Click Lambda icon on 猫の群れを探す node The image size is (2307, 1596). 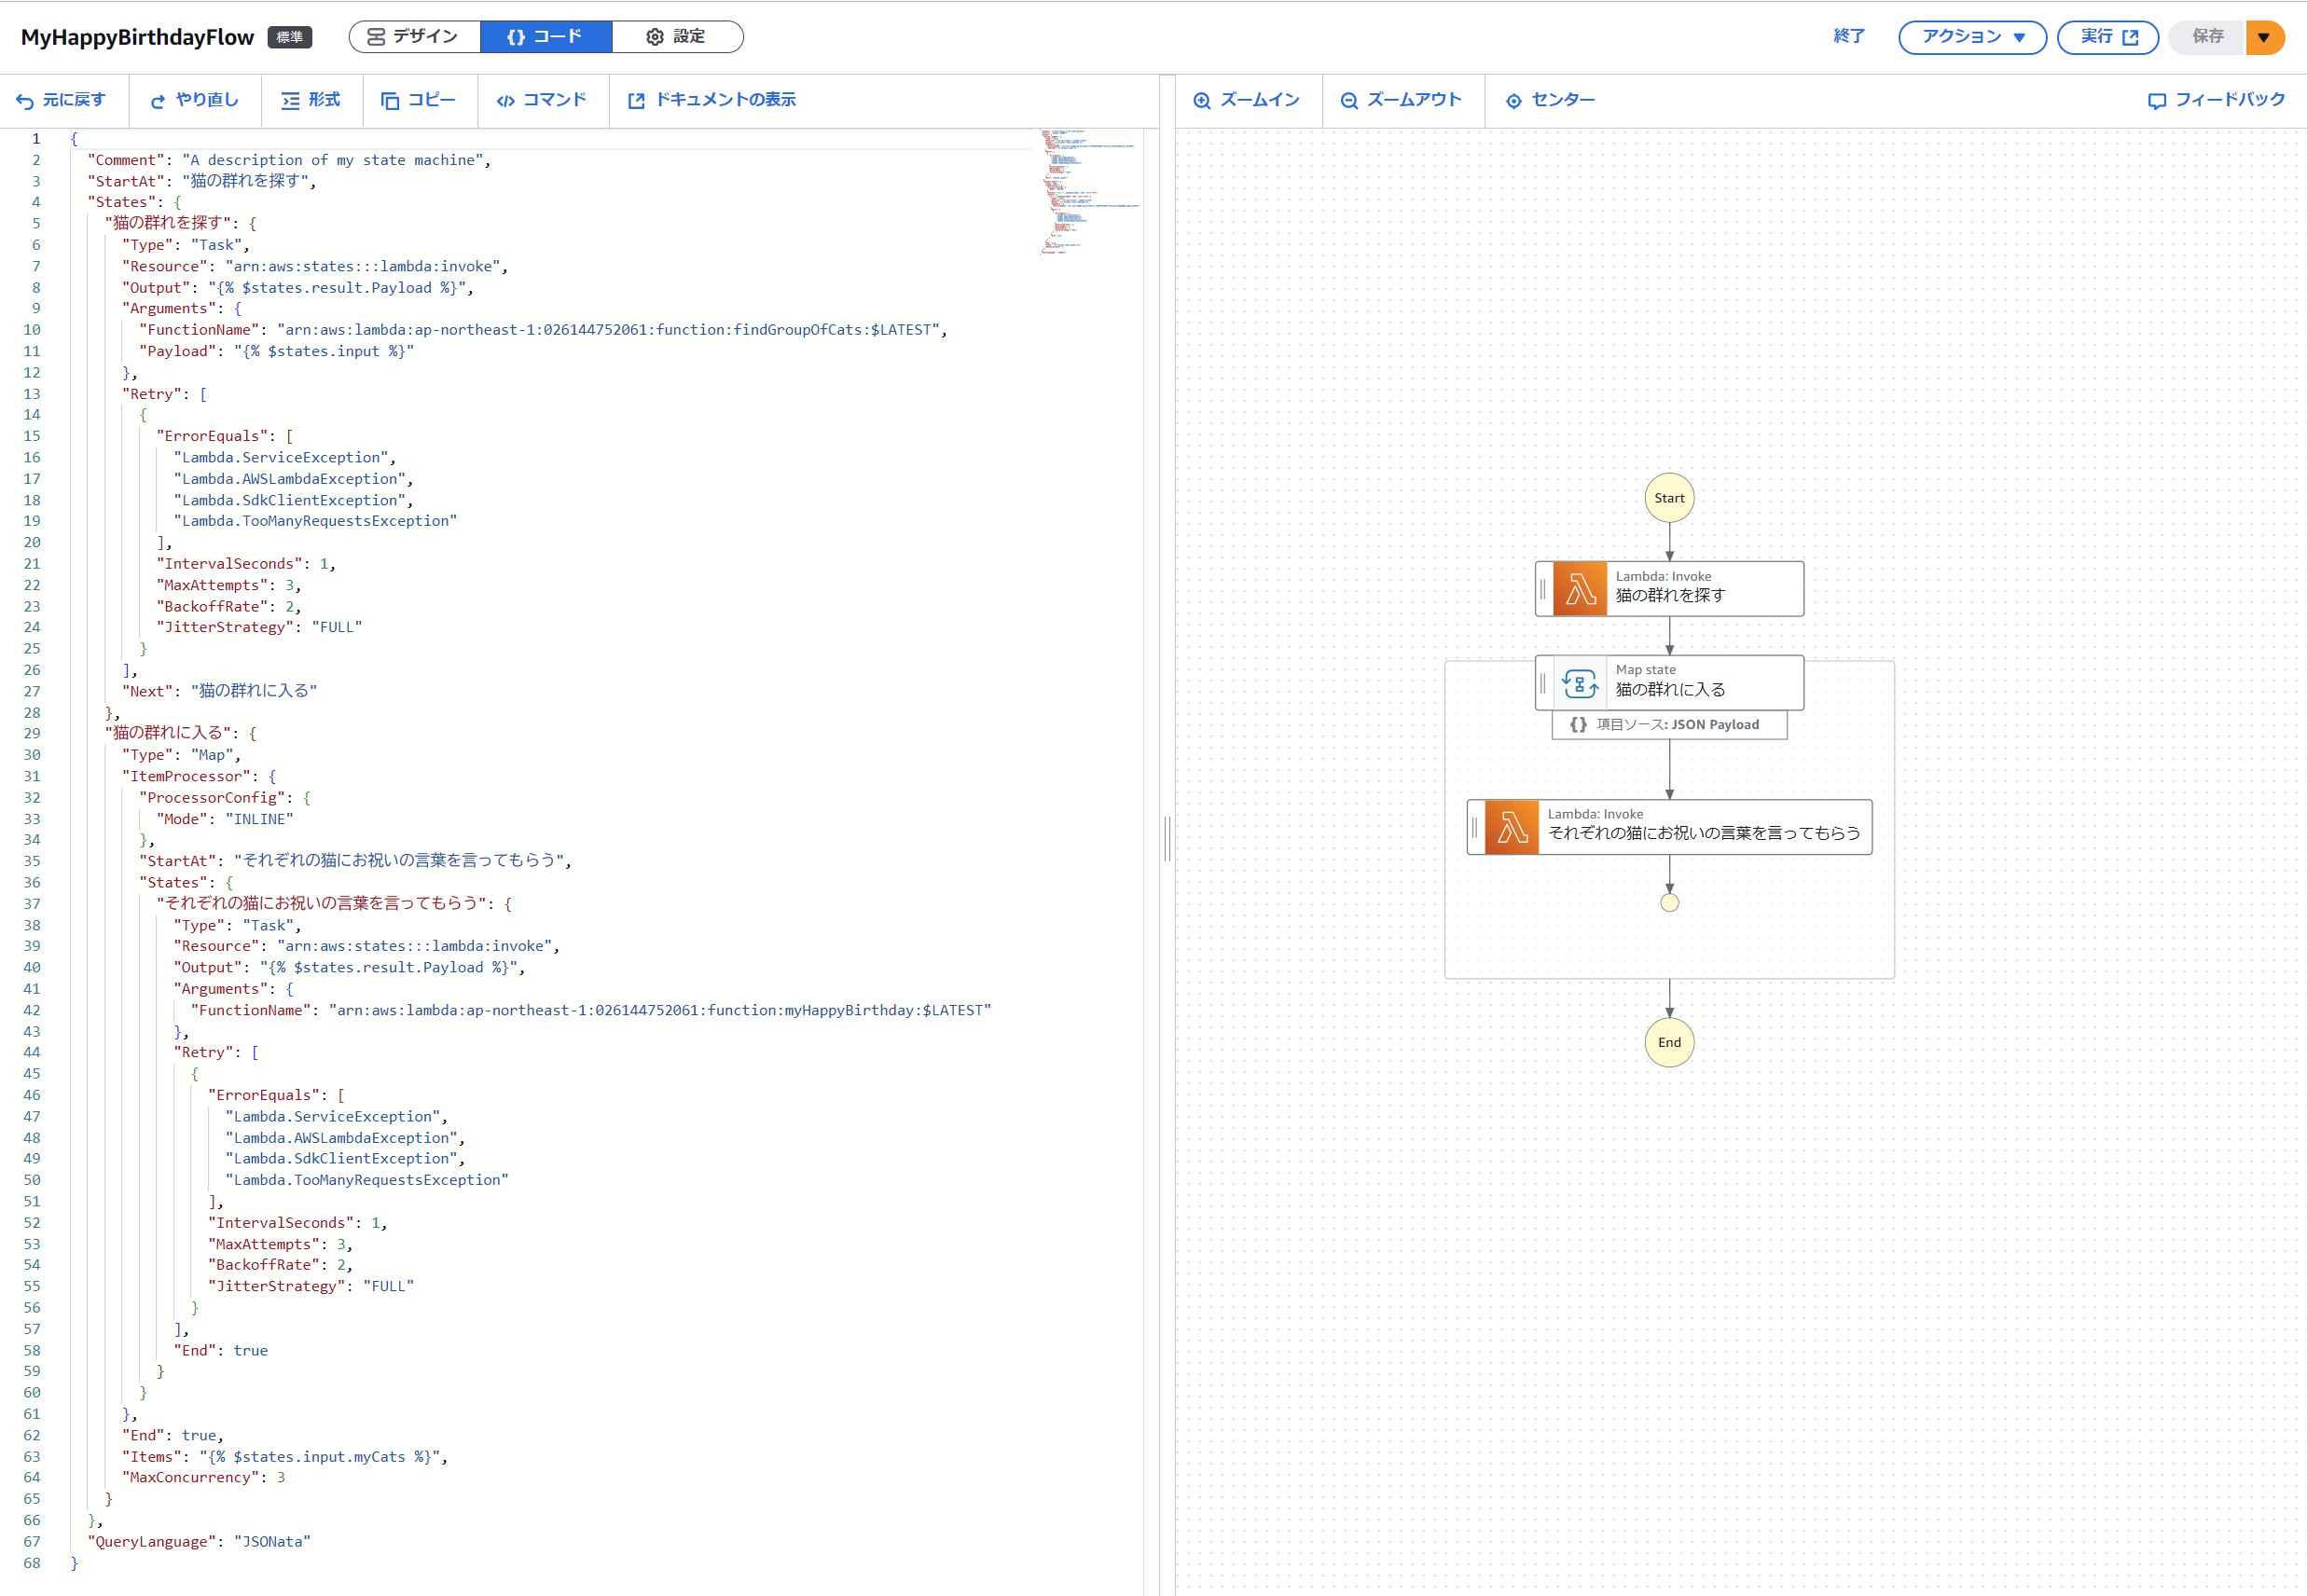coord(1580,589)
